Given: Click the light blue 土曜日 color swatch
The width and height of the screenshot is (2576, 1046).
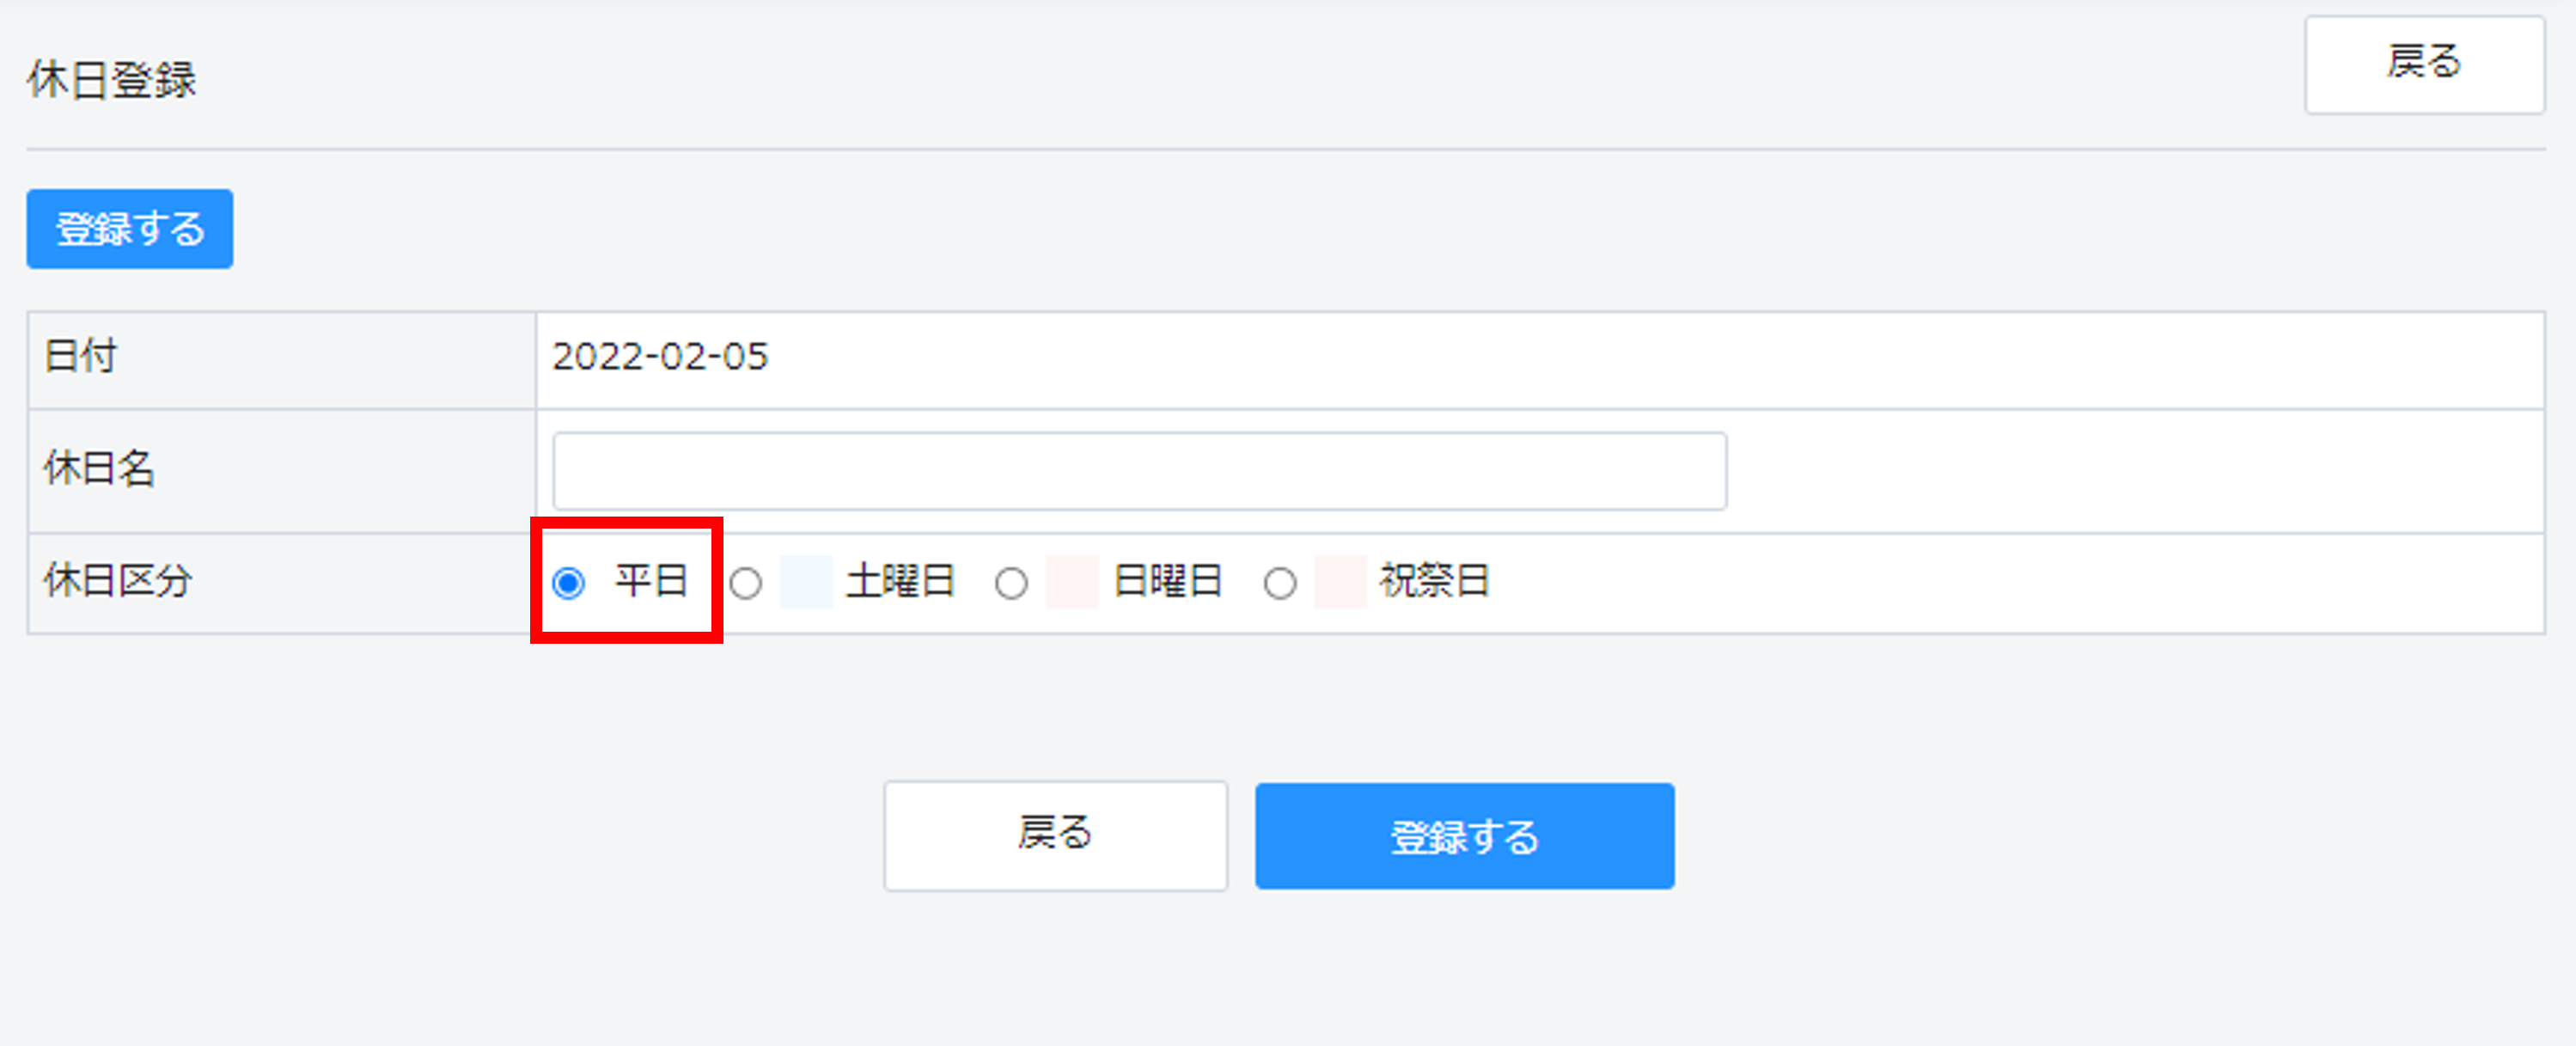Looking at the screenshot, I should [x=806, y=582].
